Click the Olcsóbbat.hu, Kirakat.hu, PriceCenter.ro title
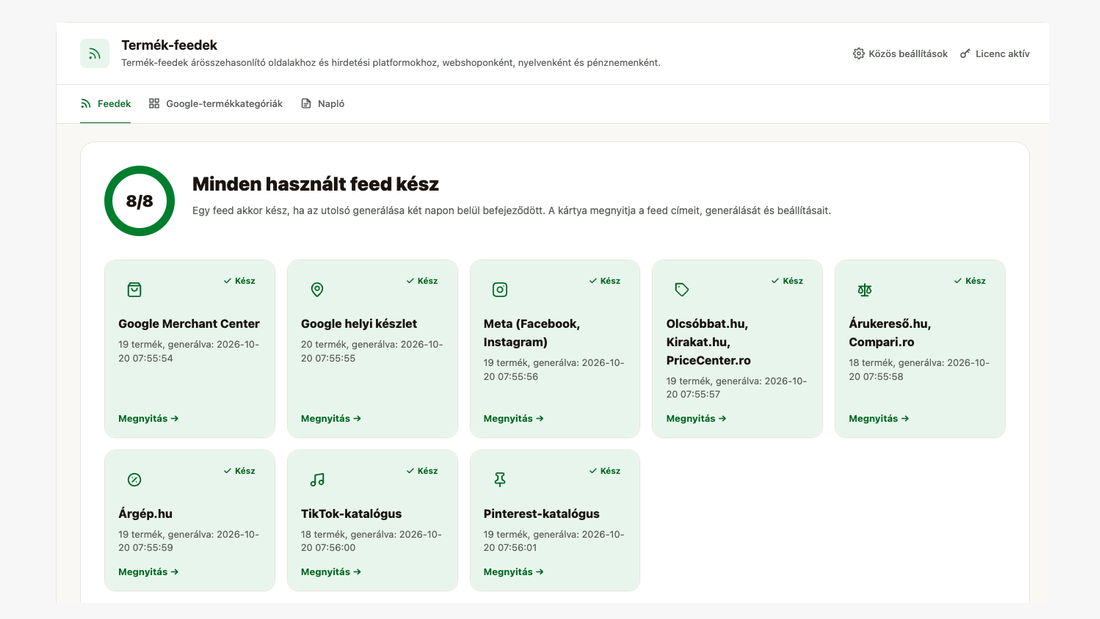The height and width of the screenshot is (619, 1100). pyautogui.click(x=709, y=342)
